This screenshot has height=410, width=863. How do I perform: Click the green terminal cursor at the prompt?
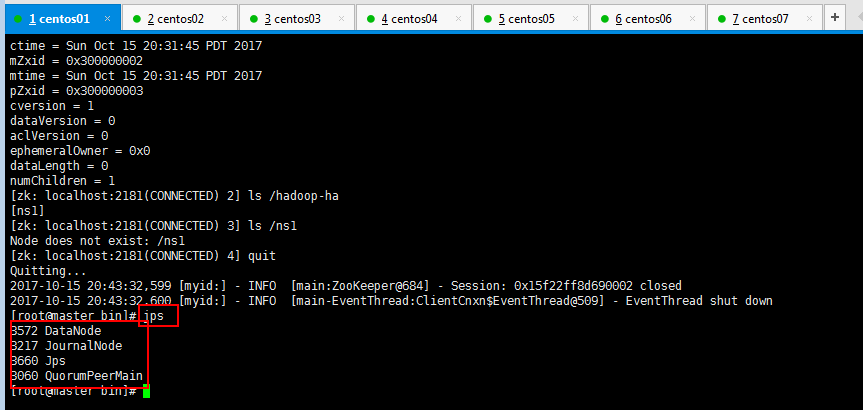tap(146, 391)
